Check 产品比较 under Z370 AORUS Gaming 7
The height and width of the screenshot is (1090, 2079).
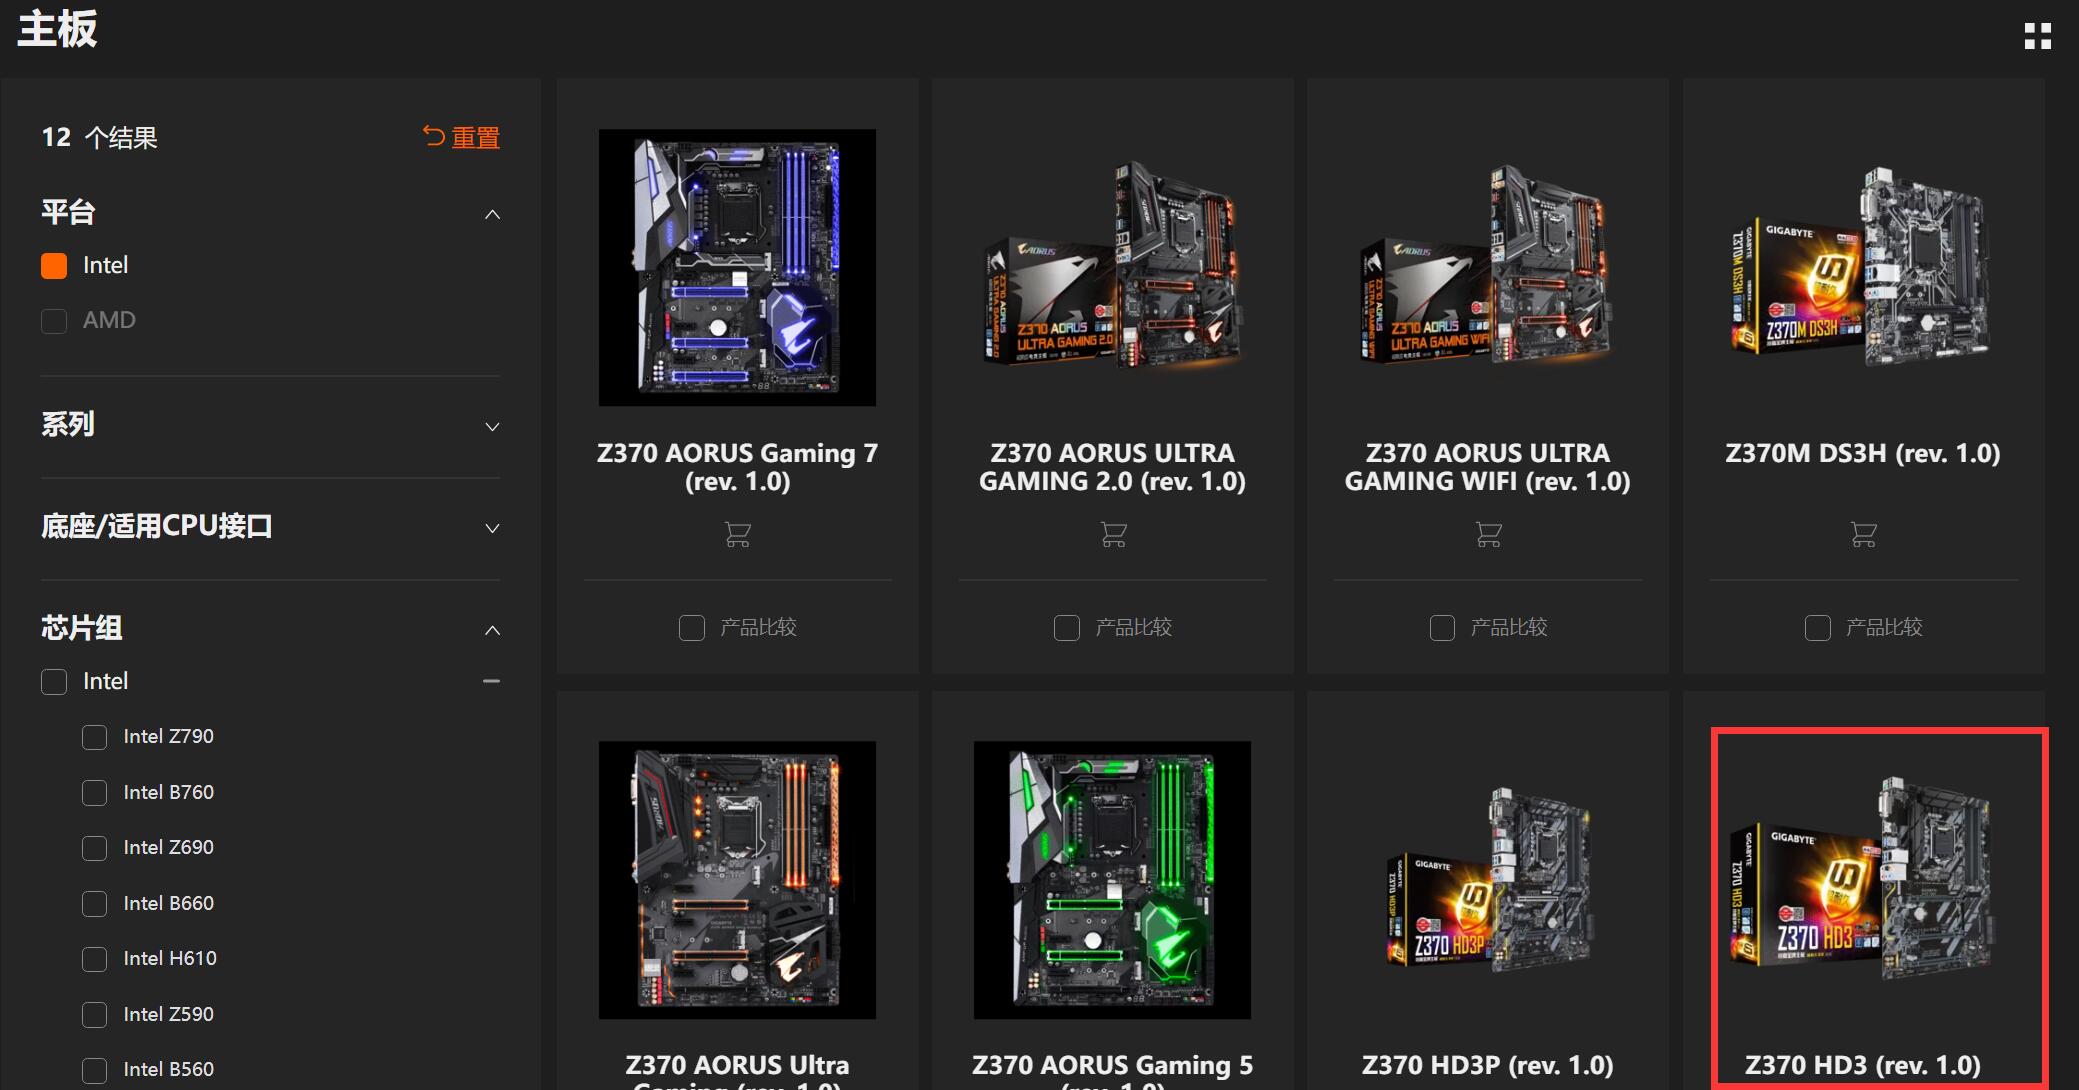tap(691, 627)
